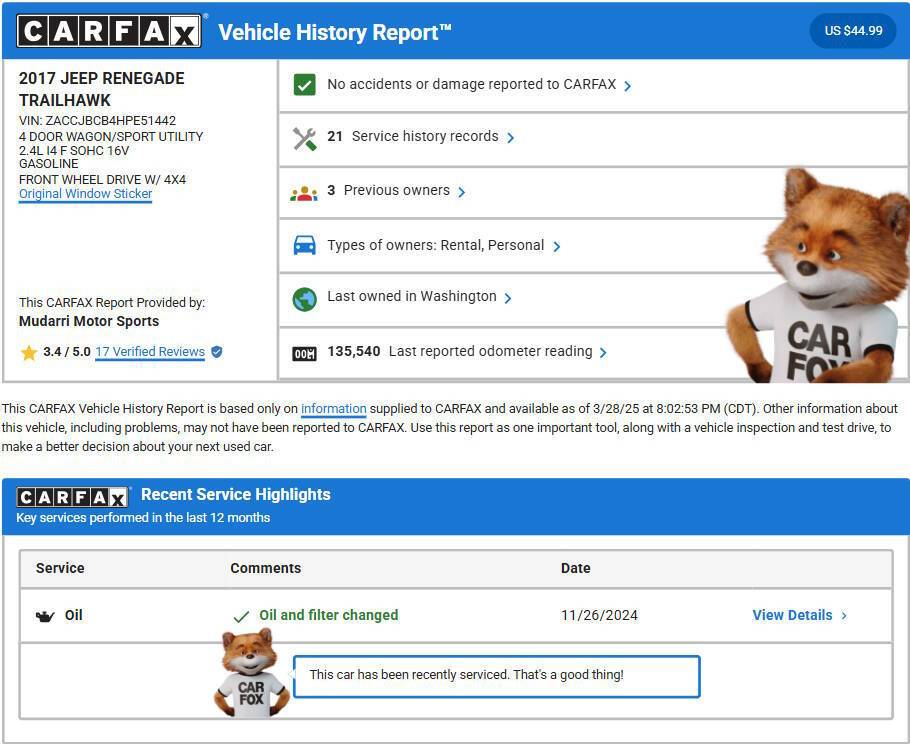Click the 2.4L I4 F SOHC 16V engine text
Screen dimensions: 910x744
[x=74, y=151]
